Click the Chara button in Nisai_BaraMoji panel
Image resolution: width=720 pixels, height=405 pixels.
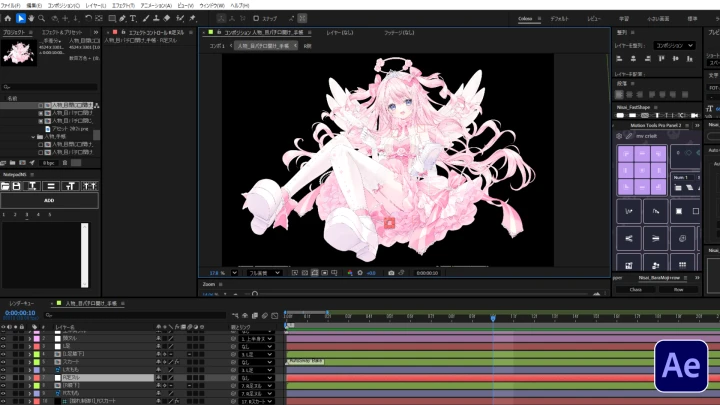pyautogui.click(x=636, y=290)
